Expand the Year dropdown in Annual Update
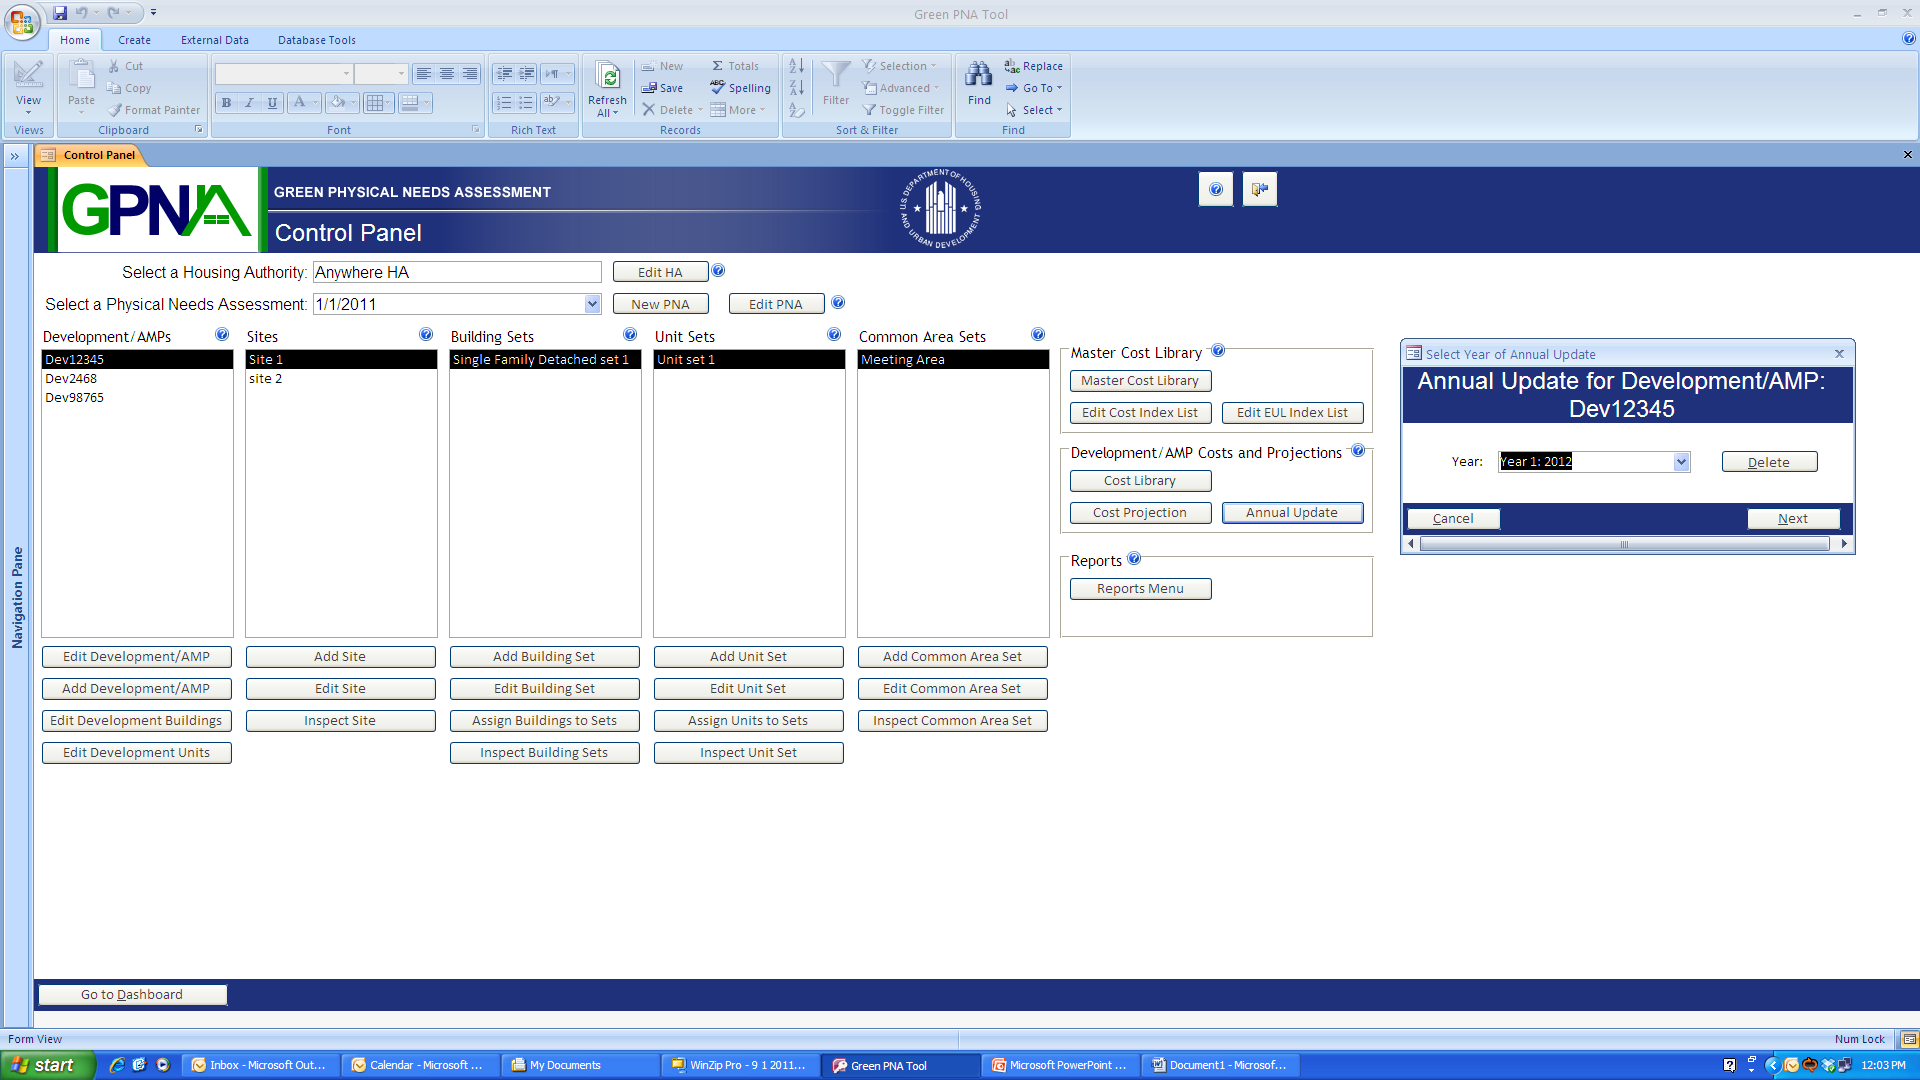Image resolution: width=1920 pixels, height=1080 pixels. (1681, 462)
